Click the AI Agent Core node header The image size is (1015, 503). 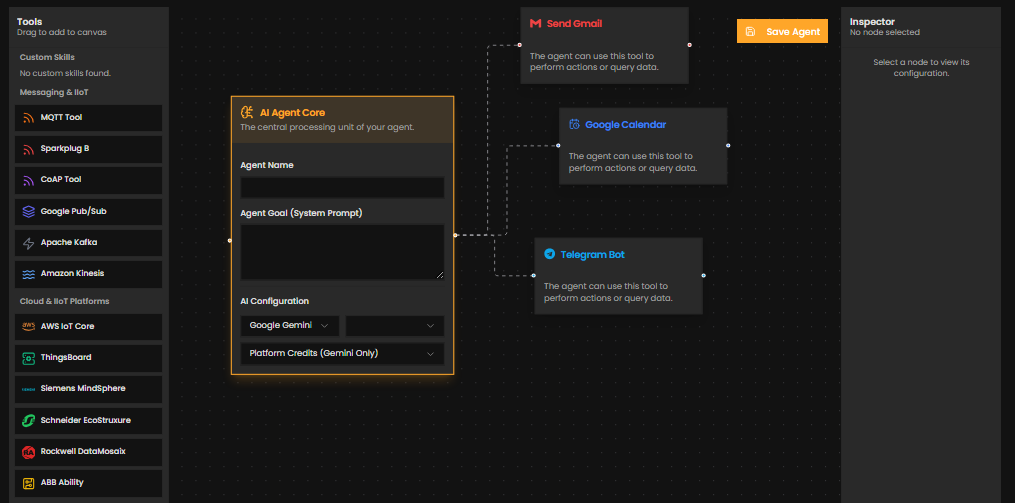[x=342, y=119]
